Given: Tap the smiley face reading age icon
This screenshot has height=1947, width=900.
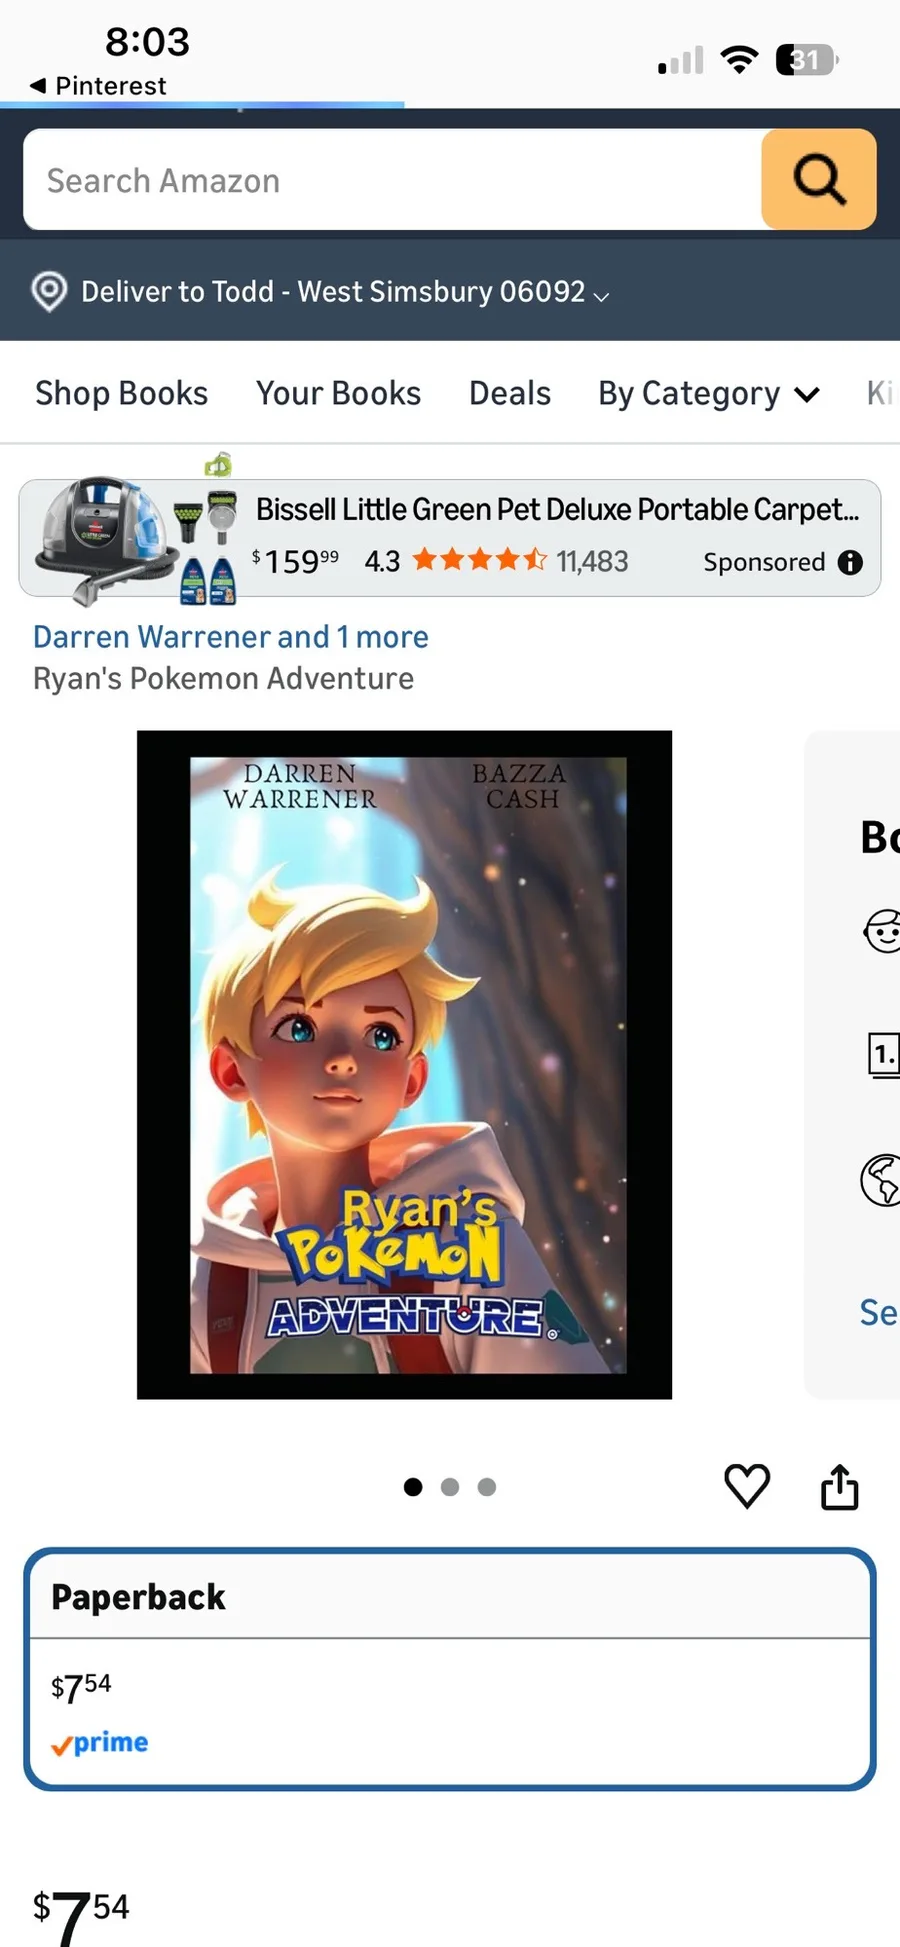Looking at the screenshot, I should click(x=882, y=931).
